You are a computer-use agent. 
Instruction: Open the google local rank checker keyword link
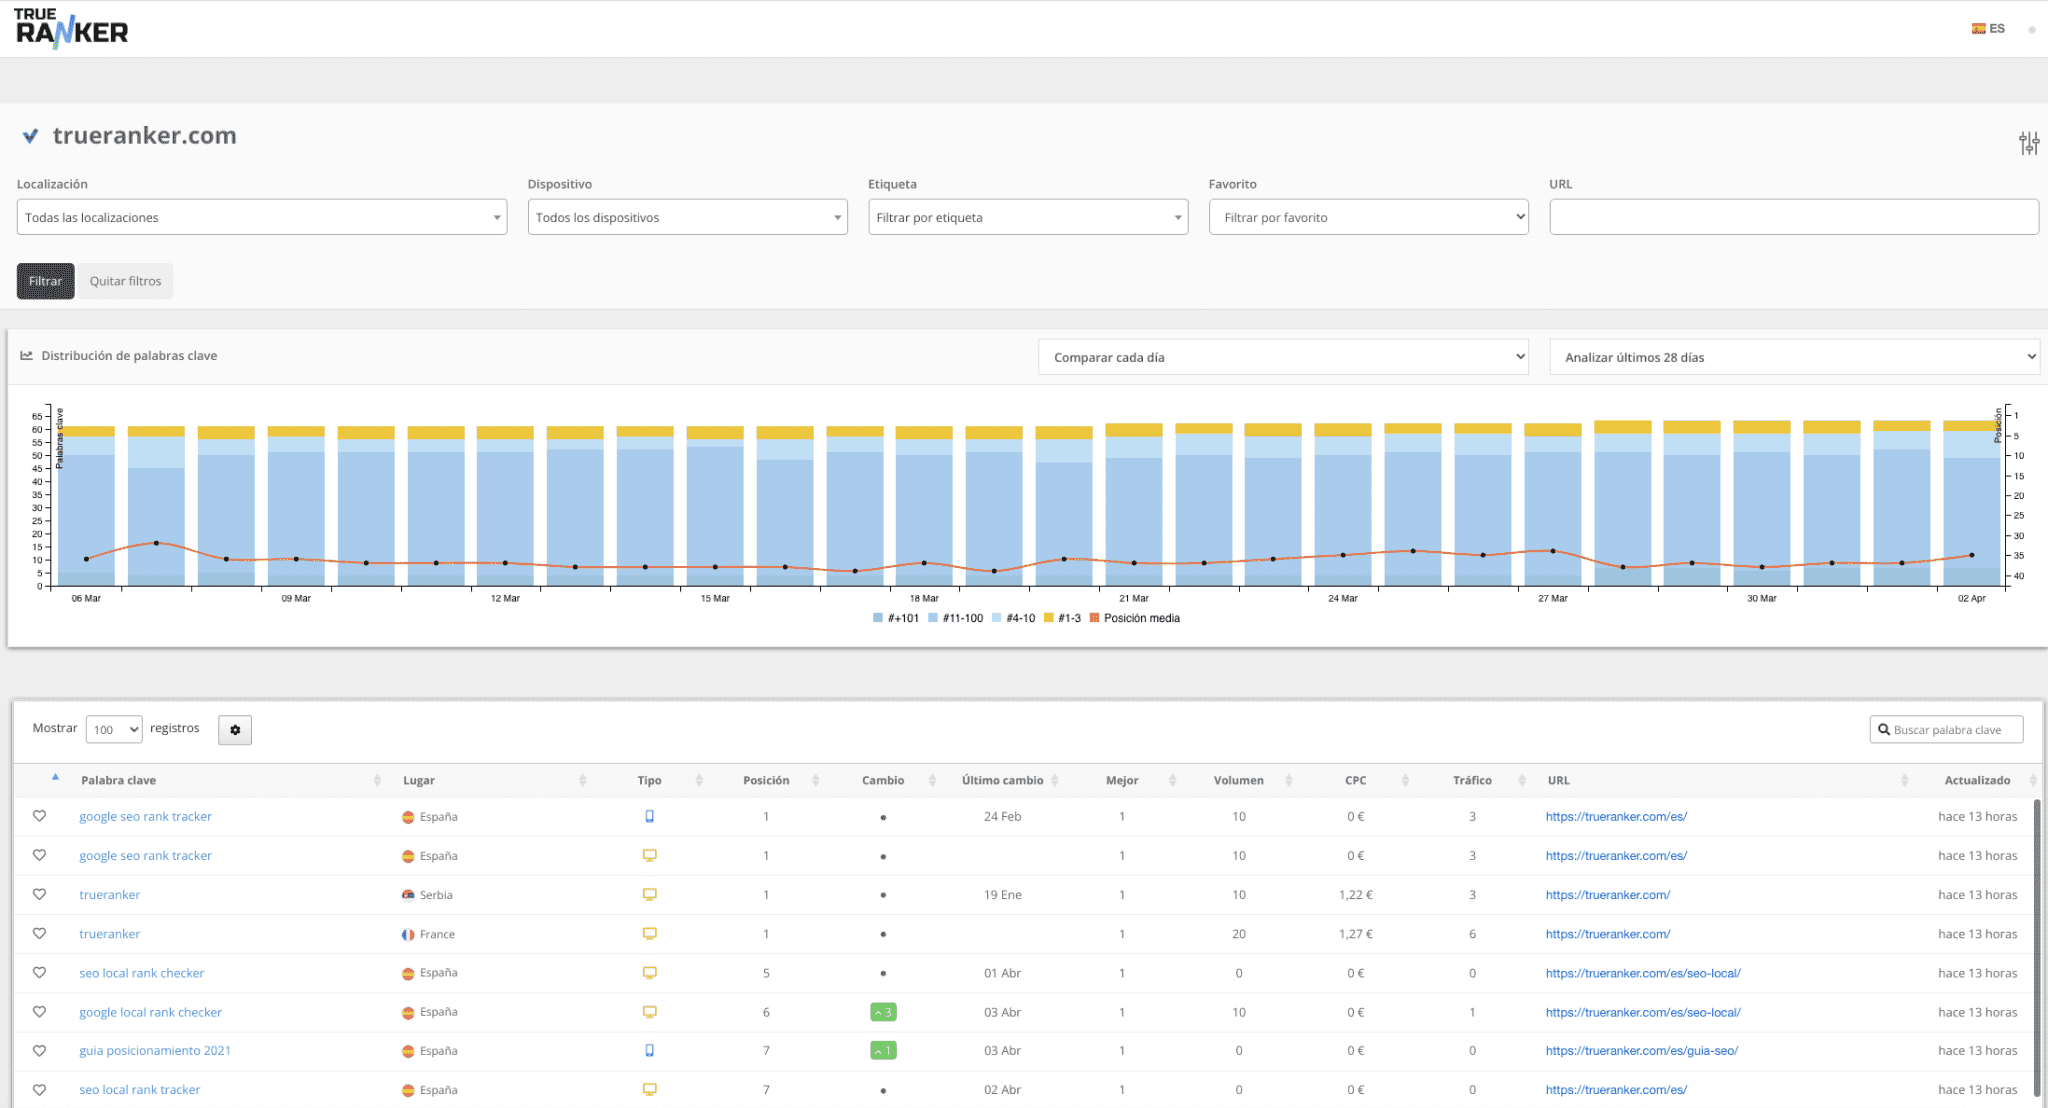click(x=151, y=1012)
